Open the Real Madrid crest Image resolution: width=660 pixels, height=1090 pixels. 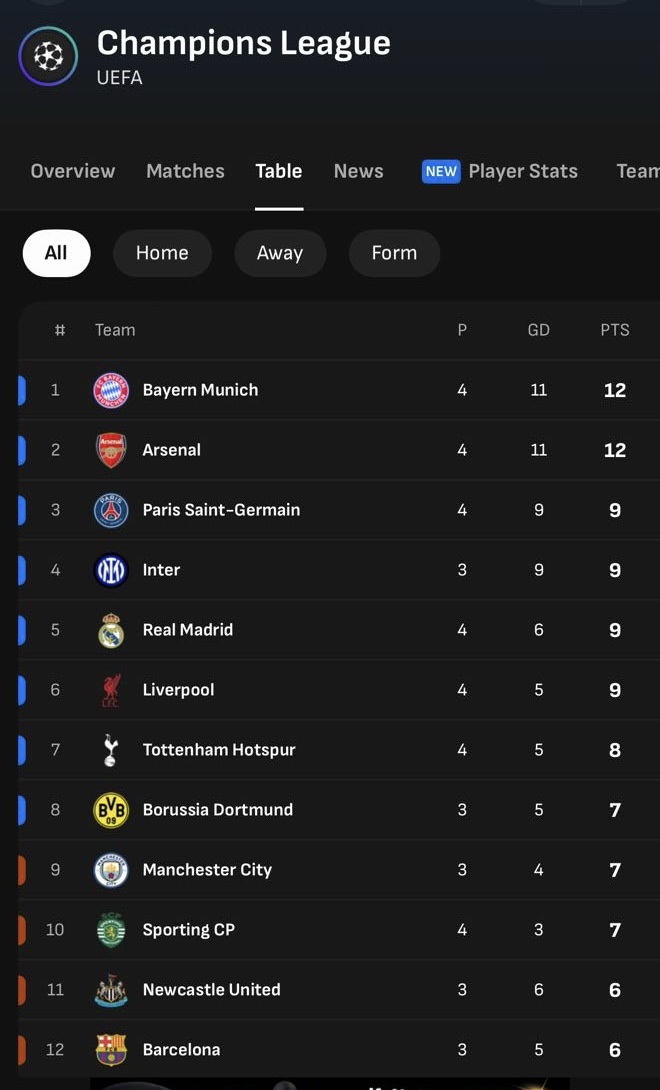pyautogui.click(x=111, y=630)
